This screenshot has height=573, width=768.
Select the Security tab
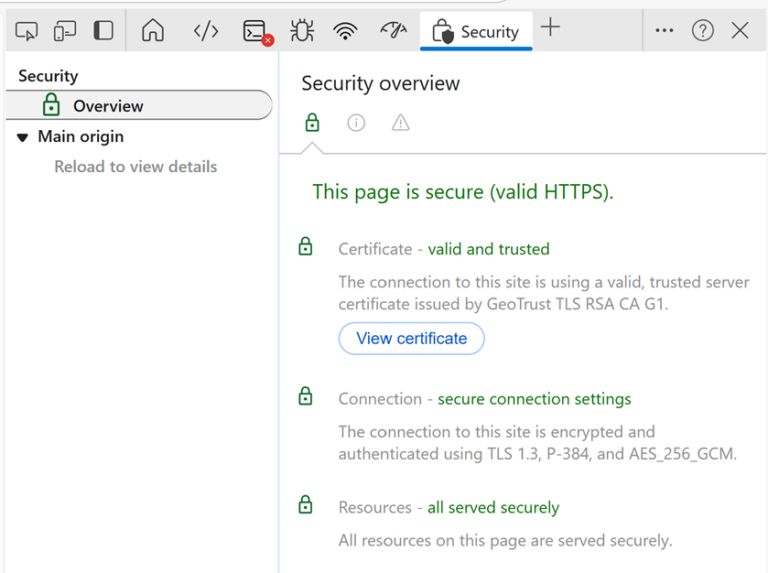tap(476, 32)
